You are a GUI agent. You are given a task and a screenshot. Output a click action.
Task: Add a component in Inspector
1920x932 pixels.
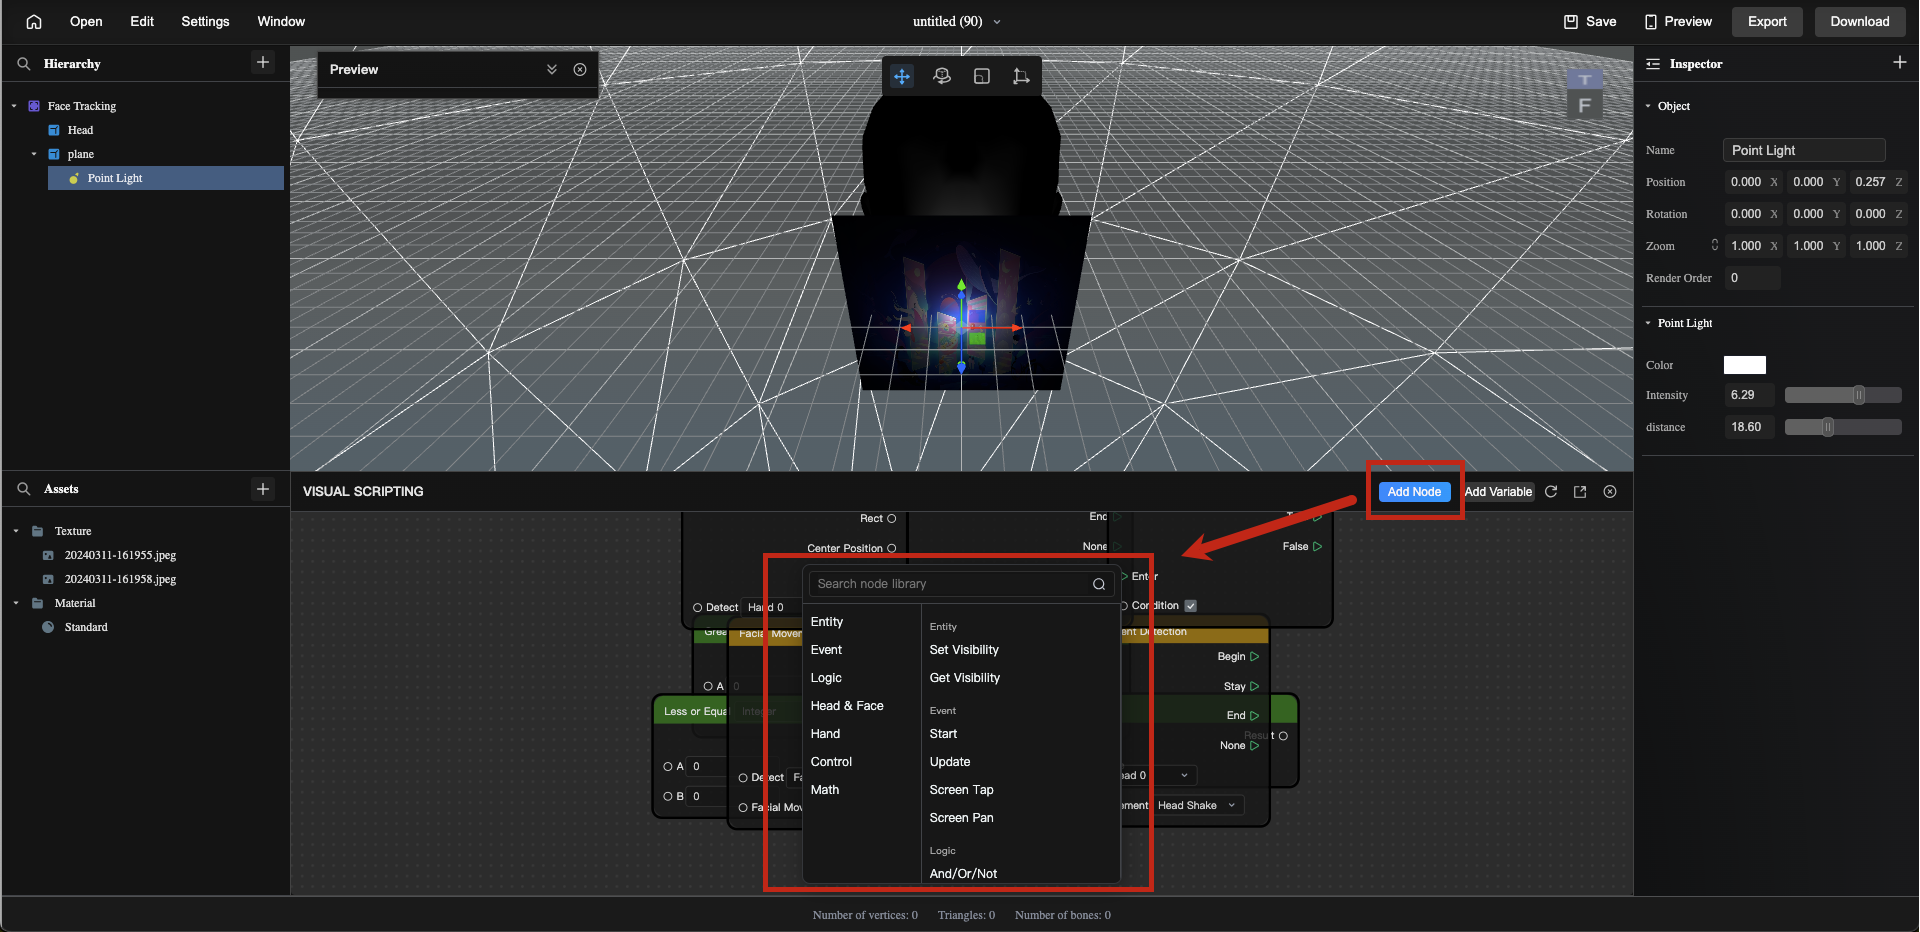pyautogui.click(x=1900, y=62)
